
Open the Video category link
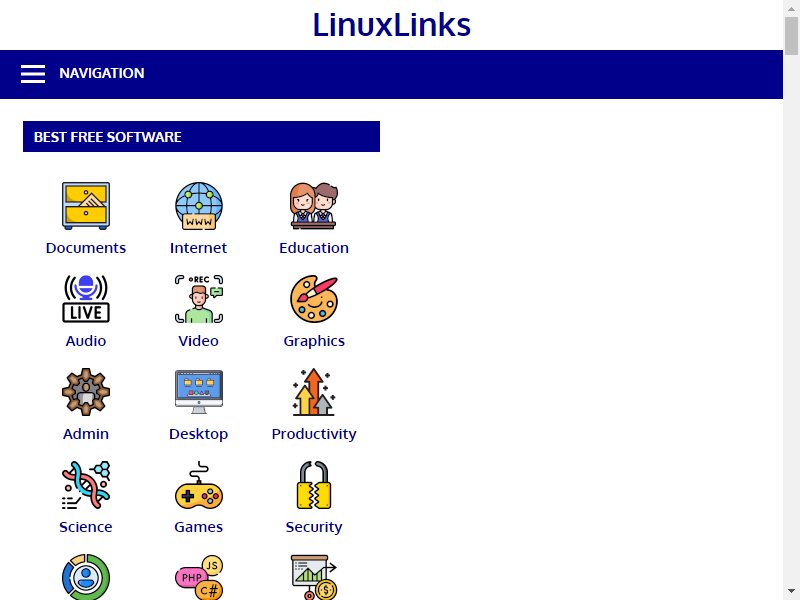[198, 341]
